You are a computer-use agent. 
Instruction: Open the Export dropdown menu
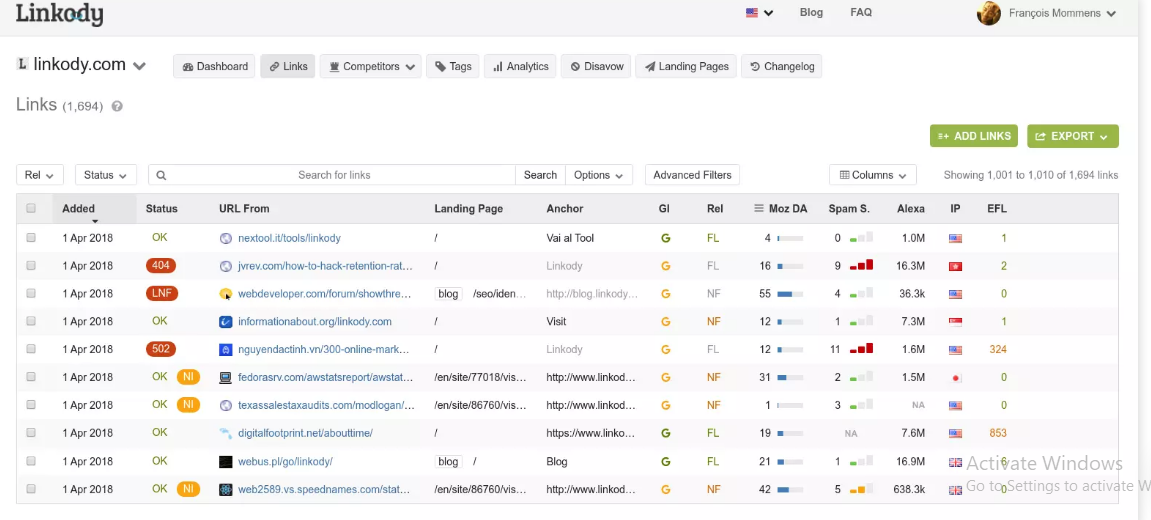click(1072, 136)
